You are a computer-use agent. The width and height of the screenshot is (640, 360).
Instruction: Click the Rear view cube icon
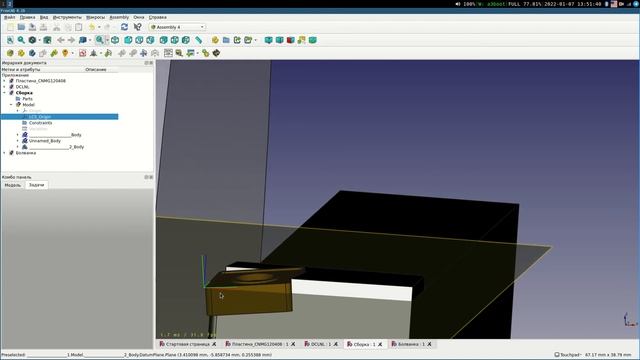pos(164,40)
